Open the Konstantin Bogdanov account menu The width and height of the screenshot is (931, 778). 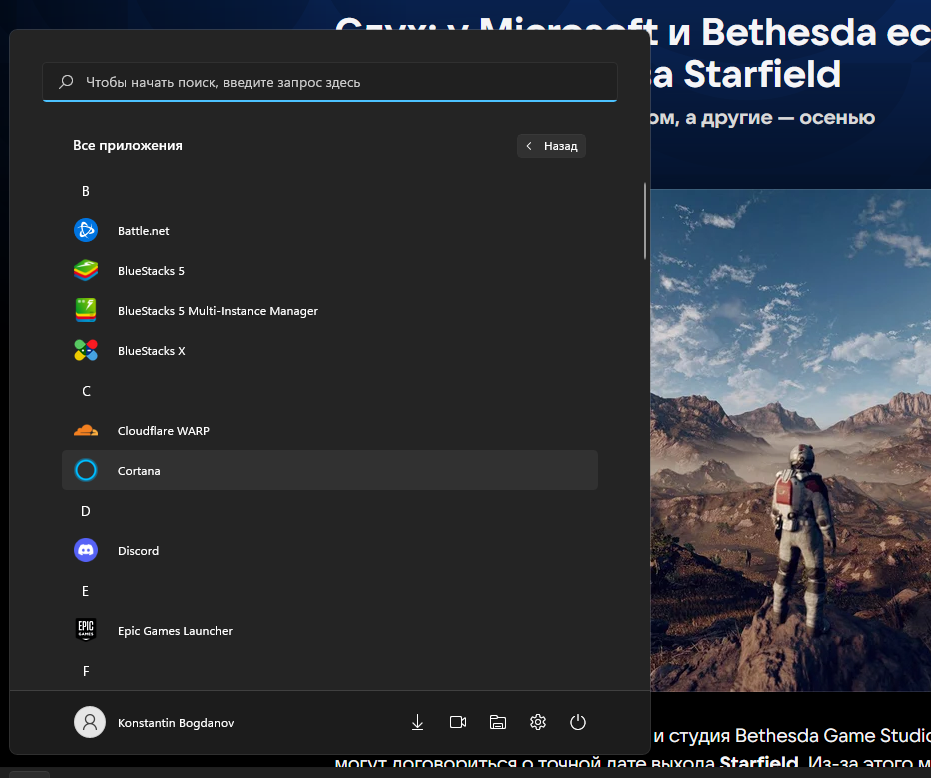pyautogui.click(x=155, y=722)
